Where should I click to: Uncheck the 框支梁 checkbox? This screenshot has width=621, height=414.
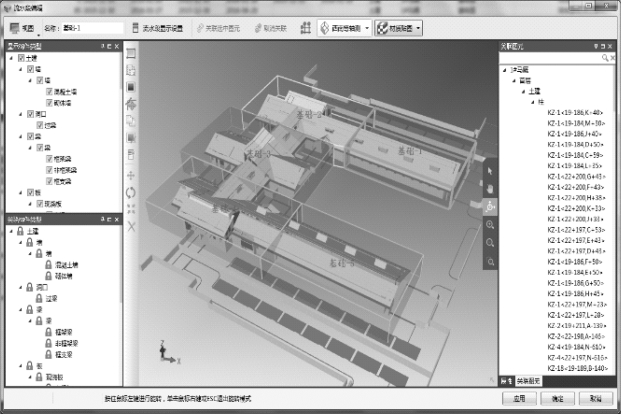point(50,181)
